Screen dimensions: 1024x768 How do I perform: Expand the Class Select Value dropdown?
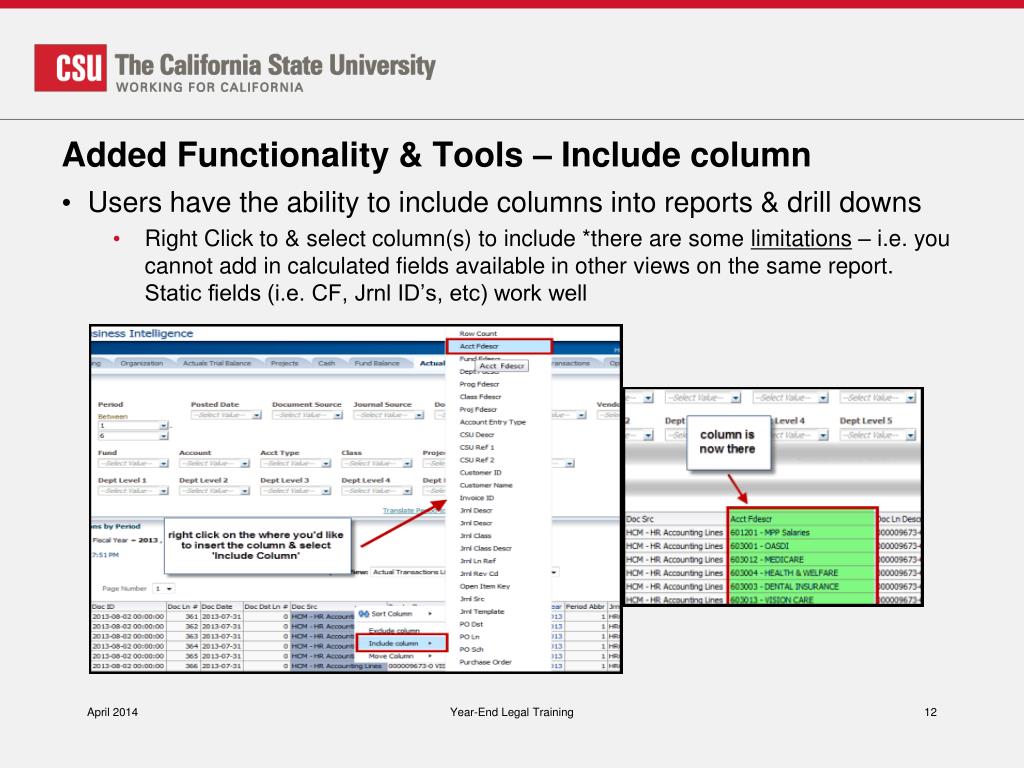point(377,464)
